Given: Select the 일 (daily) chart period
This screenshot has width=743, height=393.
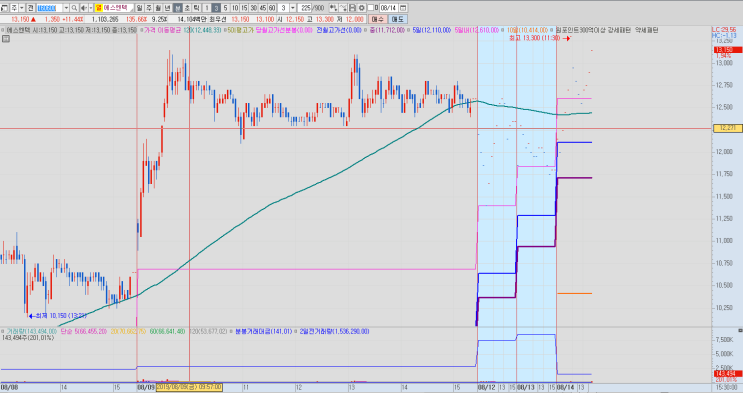Looking at the screenshot, I should tap(139, 8).
